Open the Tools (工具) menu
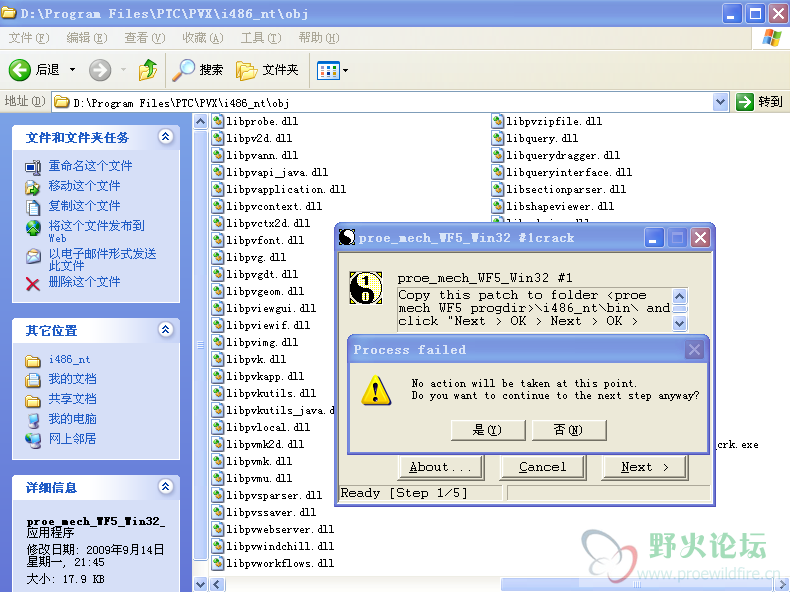Viewport: 790px width, 592px height. [x=260, y=38]
